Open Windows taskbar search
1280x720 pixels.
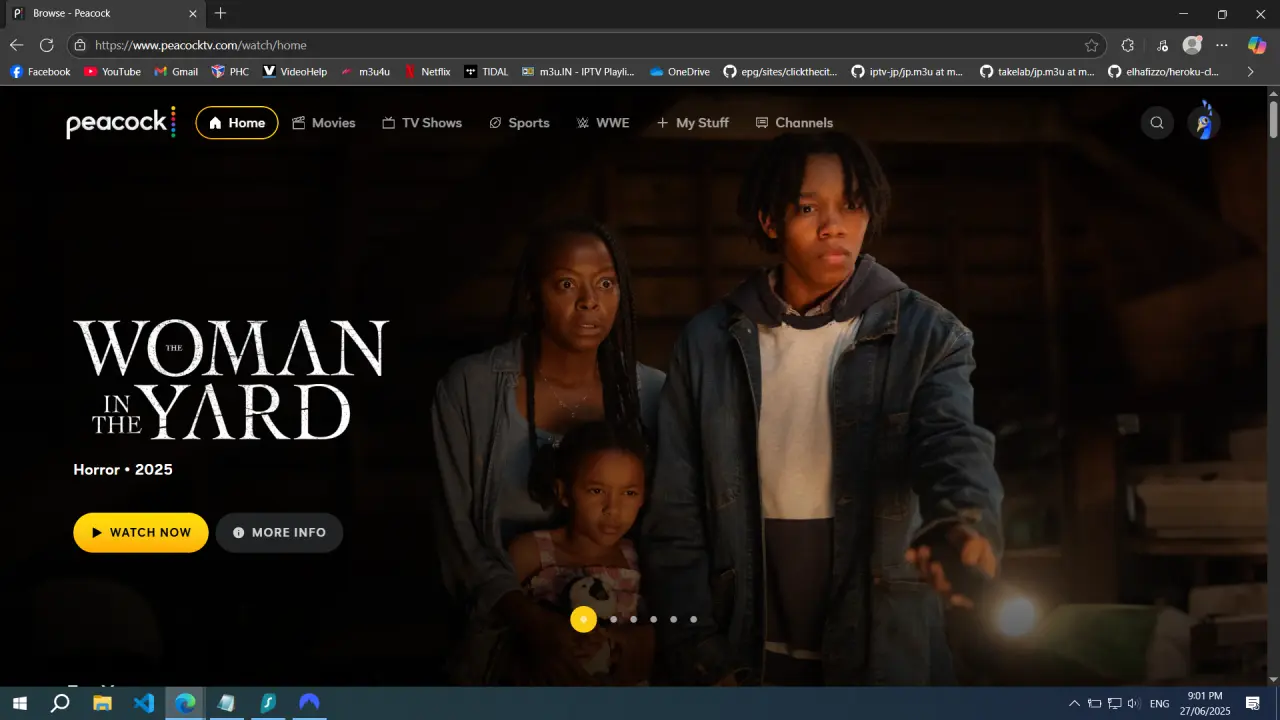click(x=60, y=703)
